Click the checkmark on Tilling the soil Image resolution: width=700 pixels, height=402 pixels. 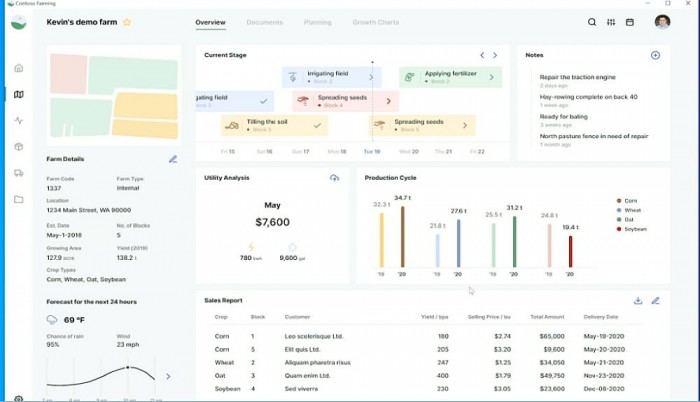[x=317, y=125]
